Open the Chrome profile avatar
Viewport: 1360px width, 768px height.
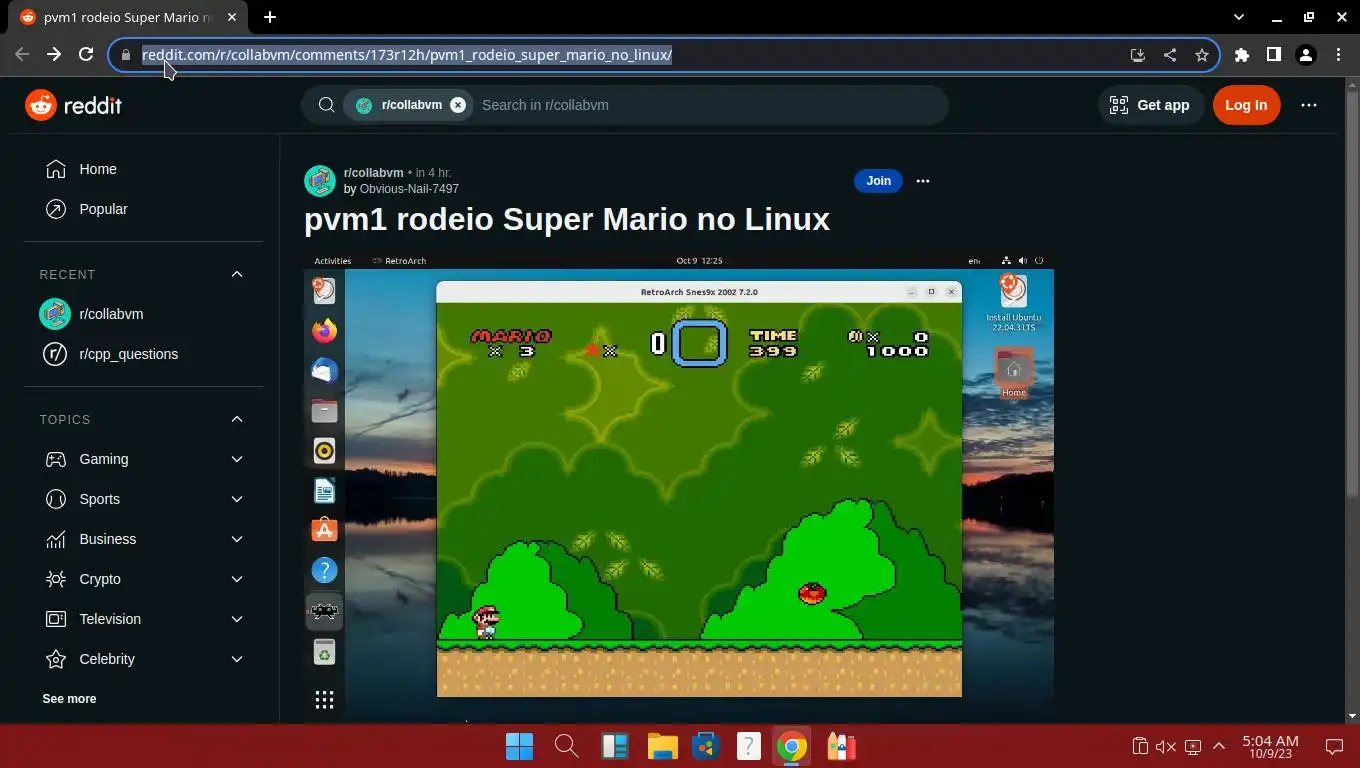tap(1306, 55)
